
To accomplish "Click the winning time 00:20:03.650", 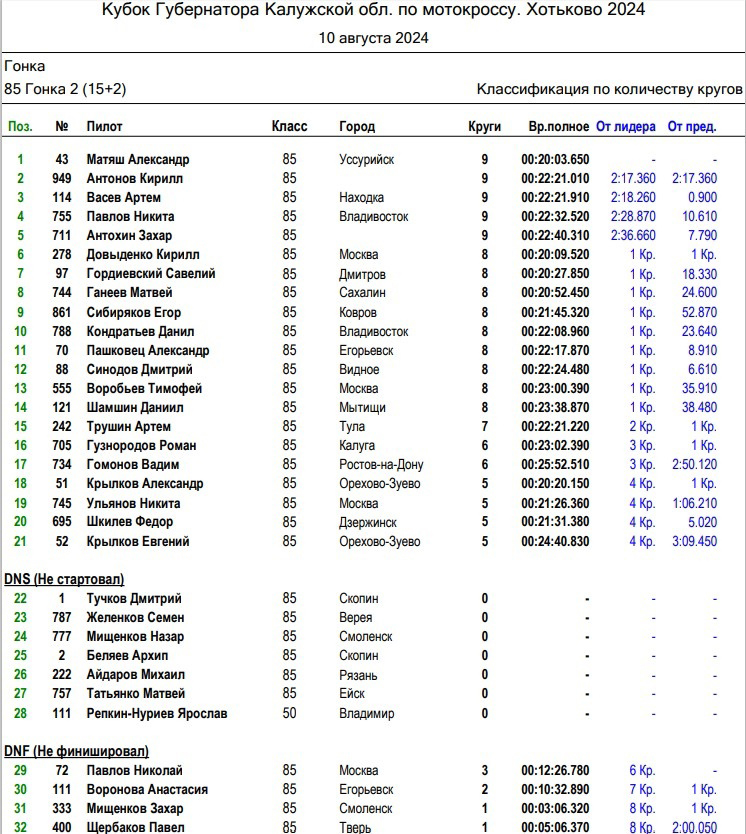I will pos(555,159).
